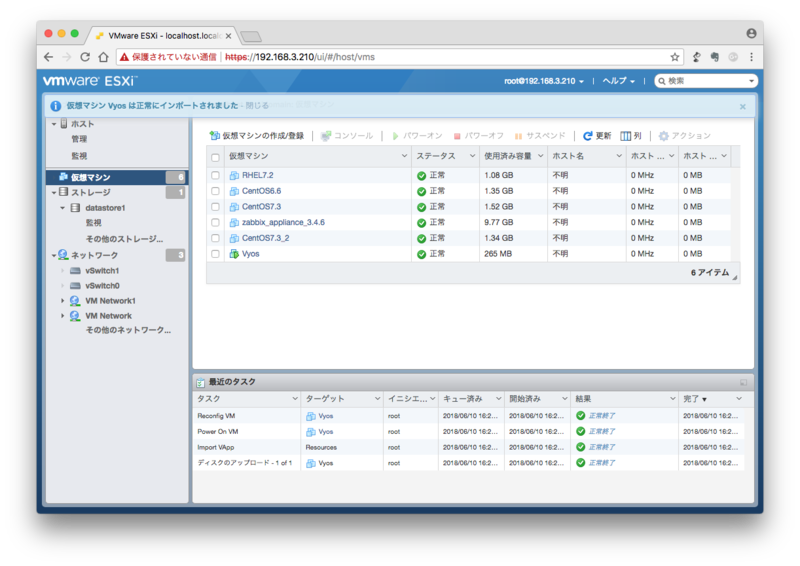Check the CentOS6.6 row checkbox
Image resolution: width=800 pixels, height=566 pixels.
pyautogui.click(x=215, y=191)
